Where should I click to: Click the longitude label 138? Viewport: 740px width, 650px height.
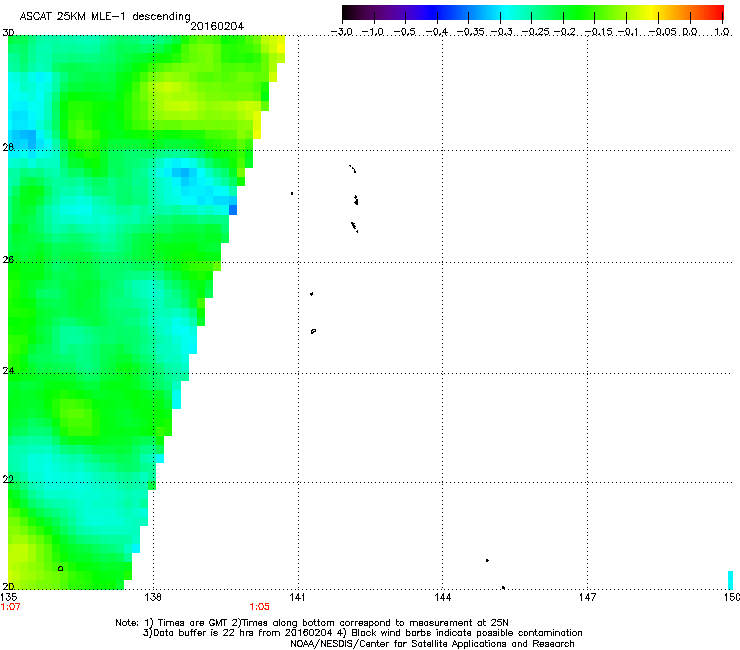coord(153,597)
